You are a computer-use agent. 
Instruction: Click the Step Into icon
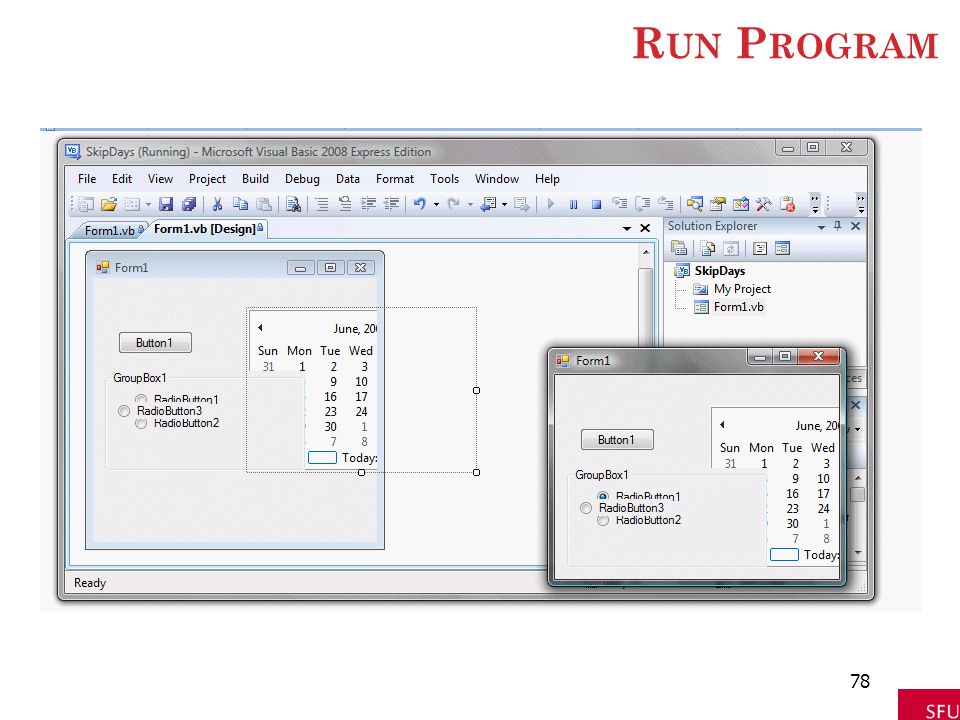(620, 204)
